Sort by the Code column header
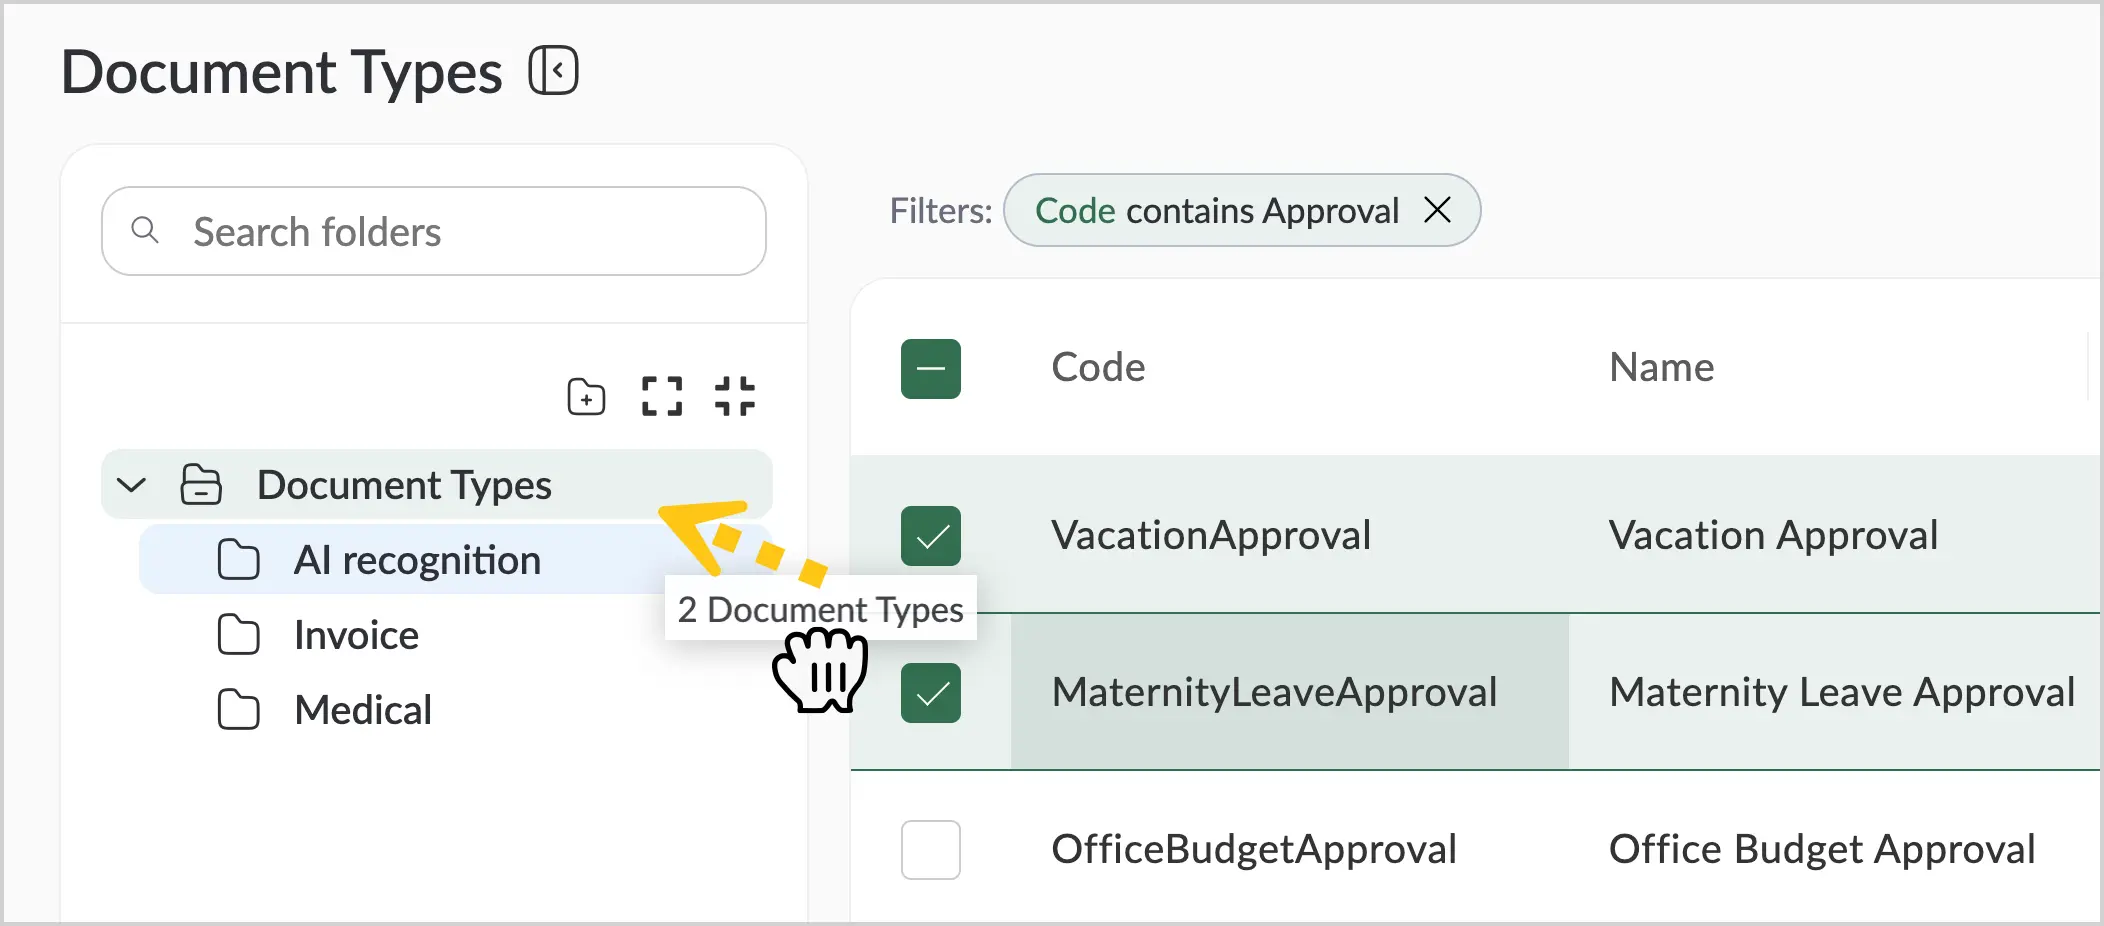Viewport: 2104px width, 926px height. pos(1098,367)
